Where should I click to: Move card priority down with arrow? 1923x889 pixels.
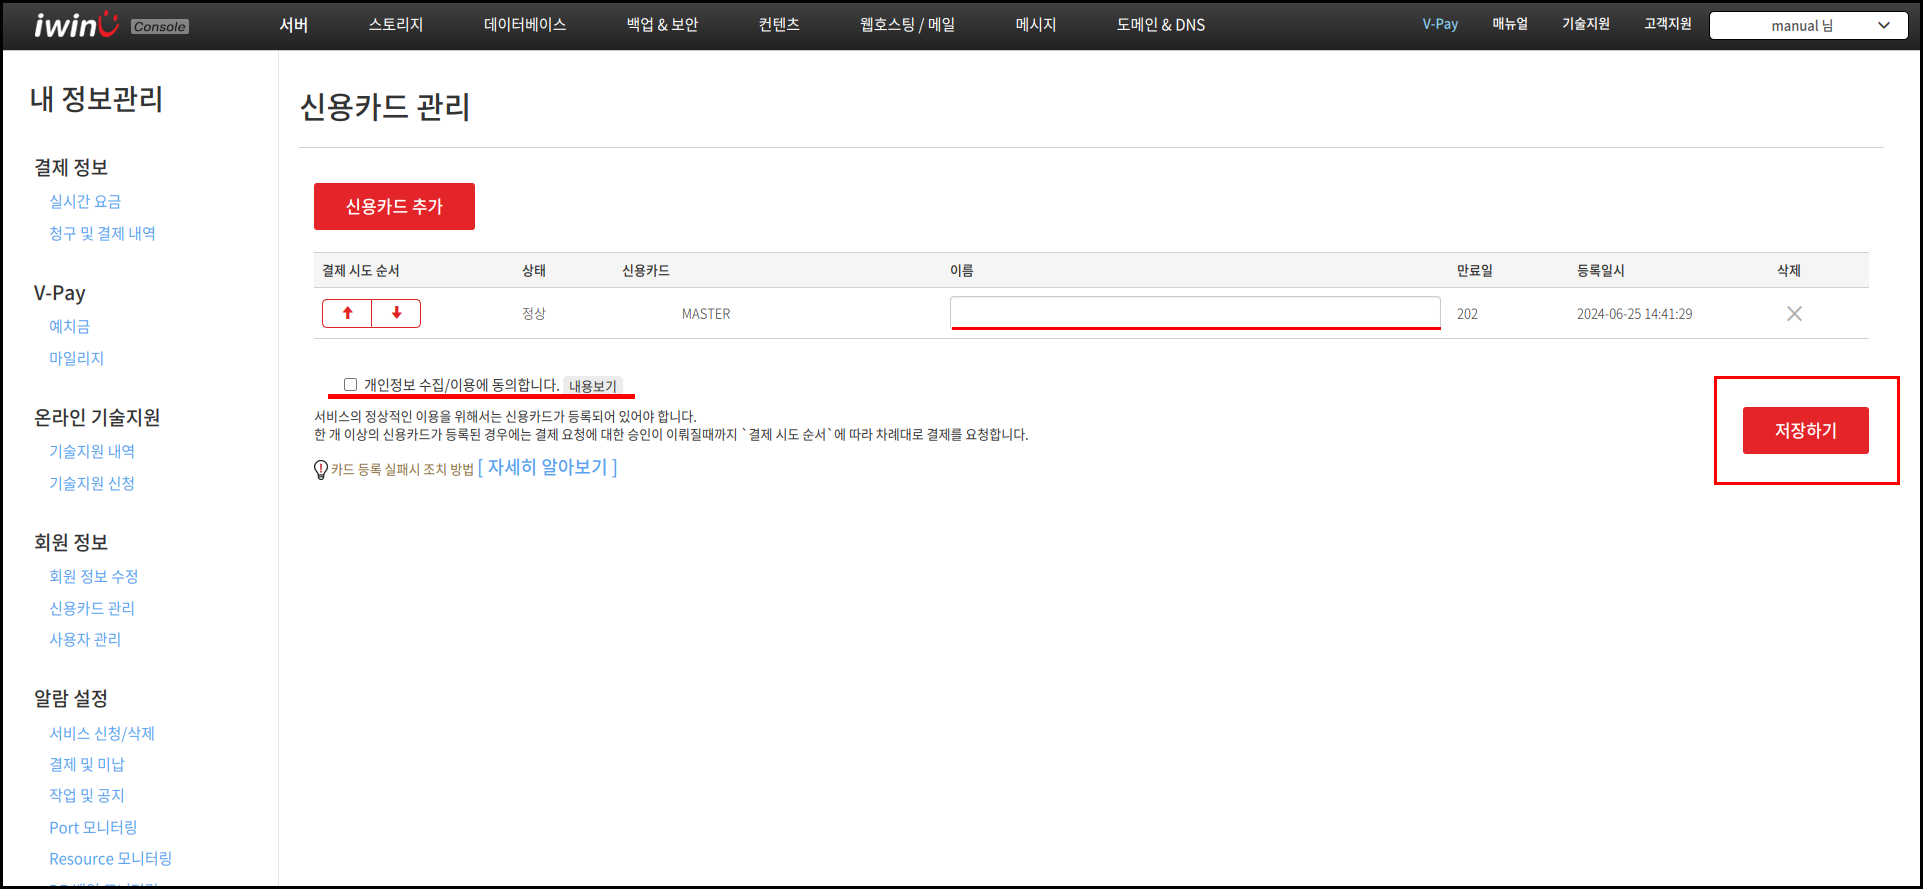(396, 313)
